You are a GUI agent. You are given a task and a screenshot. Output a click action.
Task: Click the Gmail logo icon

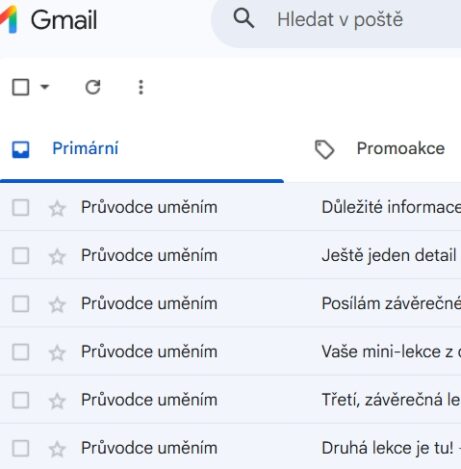click(8, 19)
